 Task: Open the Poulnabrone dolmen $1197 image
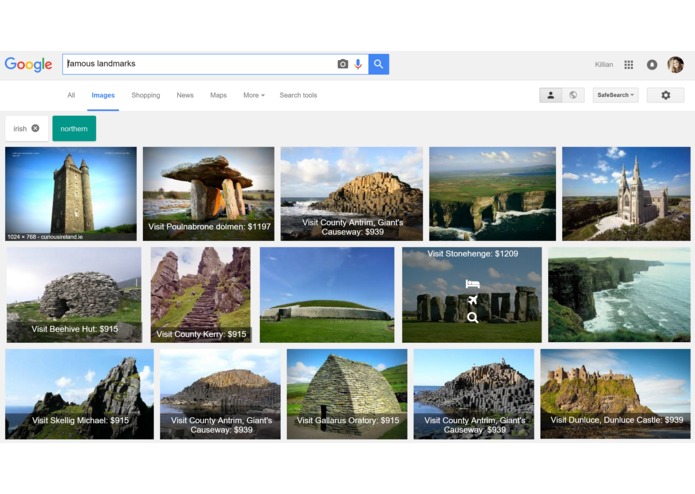208,194
